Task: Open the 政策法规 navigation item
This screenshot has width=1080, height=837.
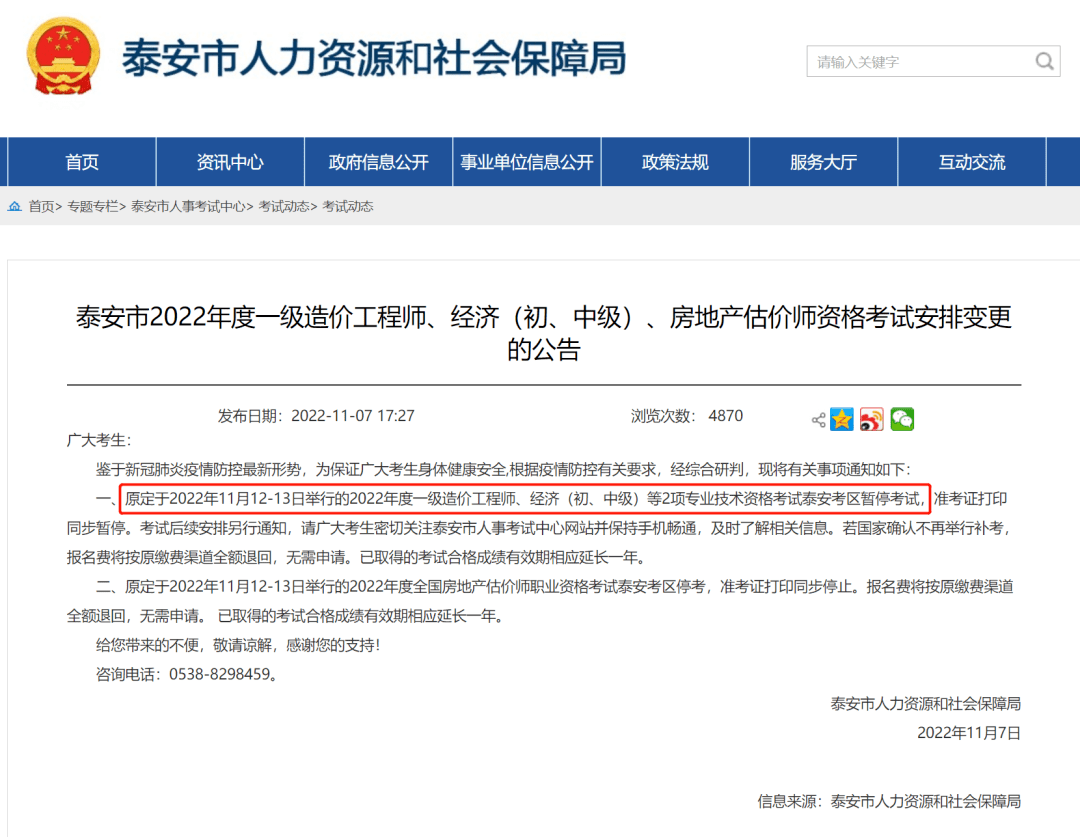Action: point(675,161)
